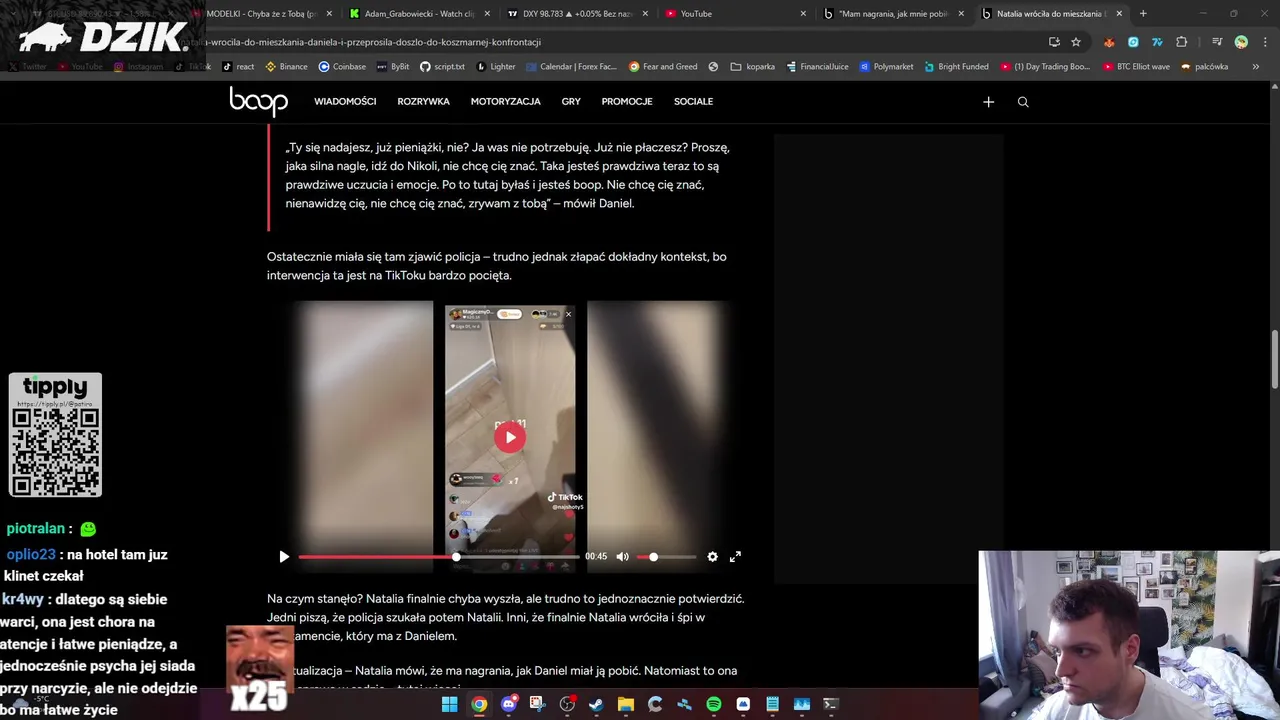Close the boop Natalia wróciła tab

point(1119,14)
